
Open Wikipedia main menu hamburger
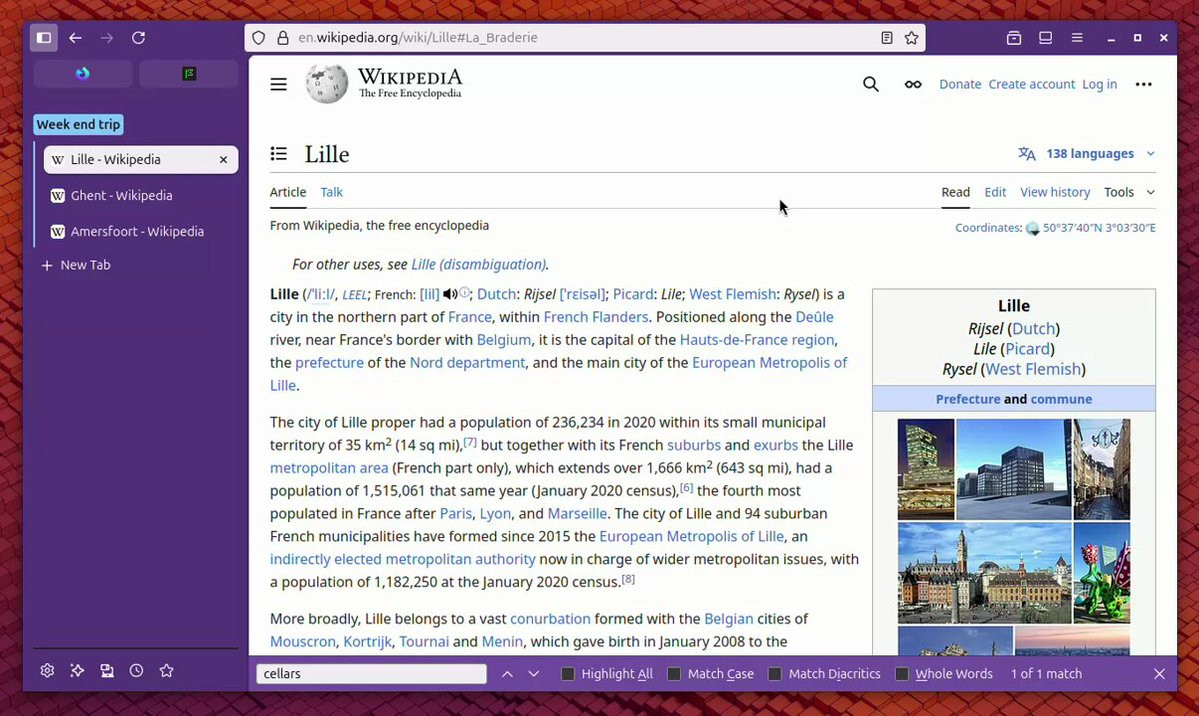(278, 84)
